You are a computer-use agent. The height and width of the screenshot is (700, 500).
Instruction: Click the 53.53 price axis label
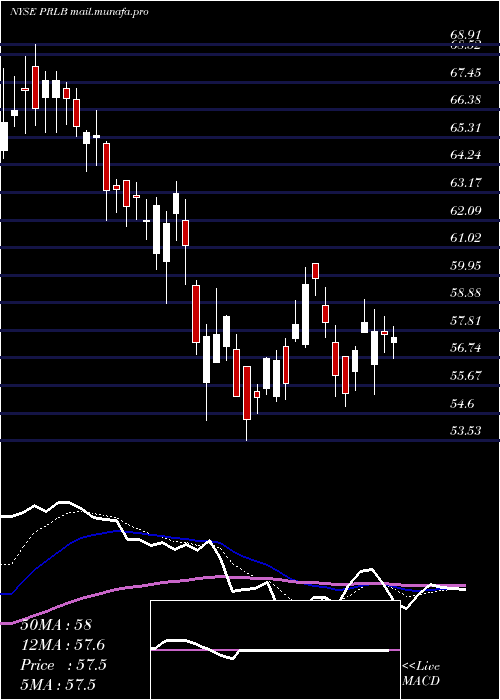pyautogui.click(x=466, y=430)
